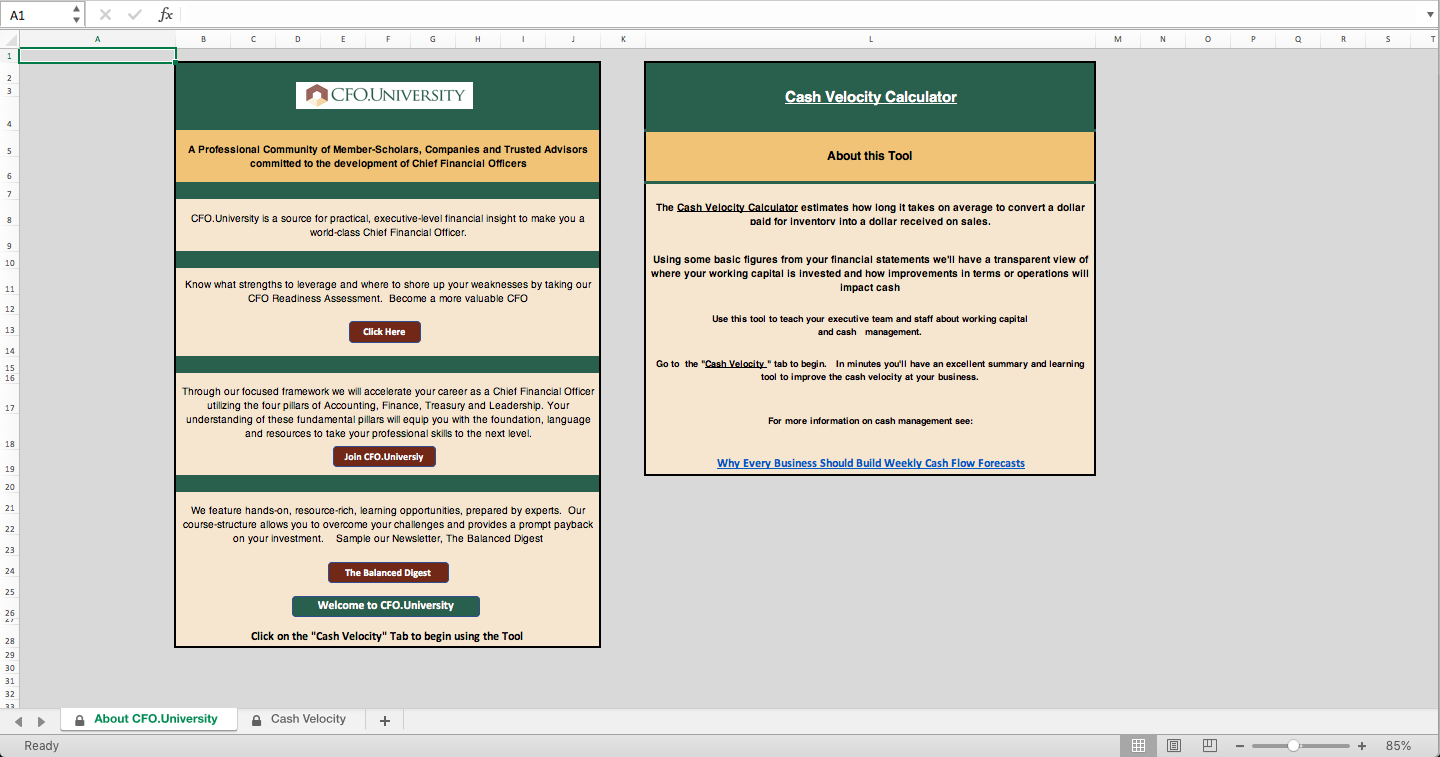Click the zoom in plus icon
The height and width of the screenshot is (757, 1440).
[1362, 746]
